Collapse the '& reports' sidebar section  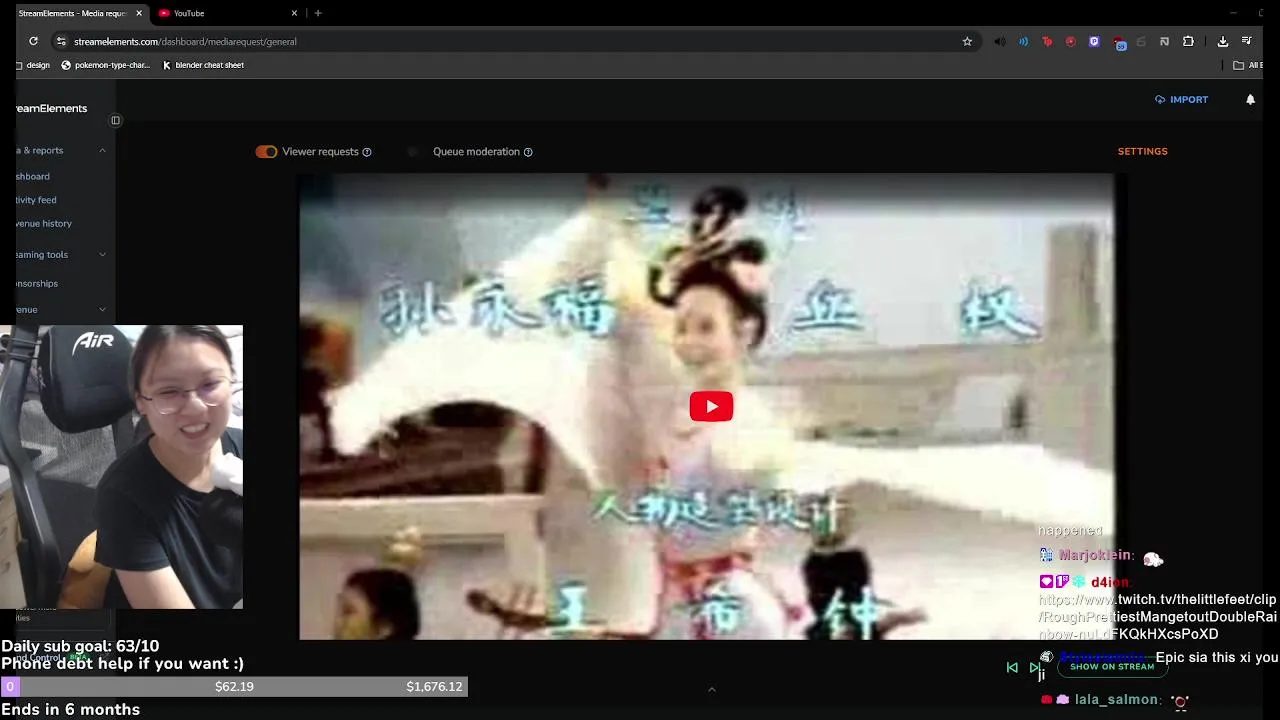(x=102, y=150)
